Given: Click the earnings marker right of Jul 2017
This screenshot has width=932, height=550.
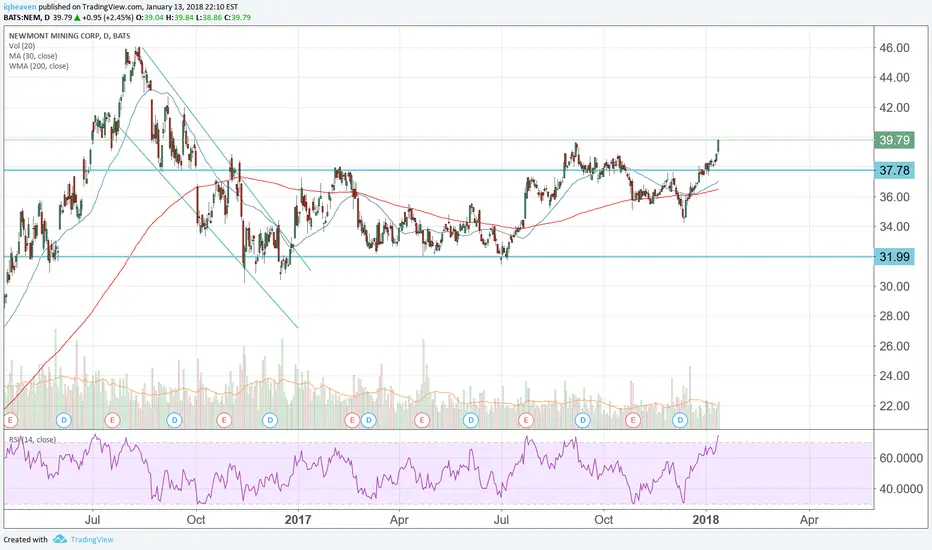Looking at the screenshot, I should point(525,420).
